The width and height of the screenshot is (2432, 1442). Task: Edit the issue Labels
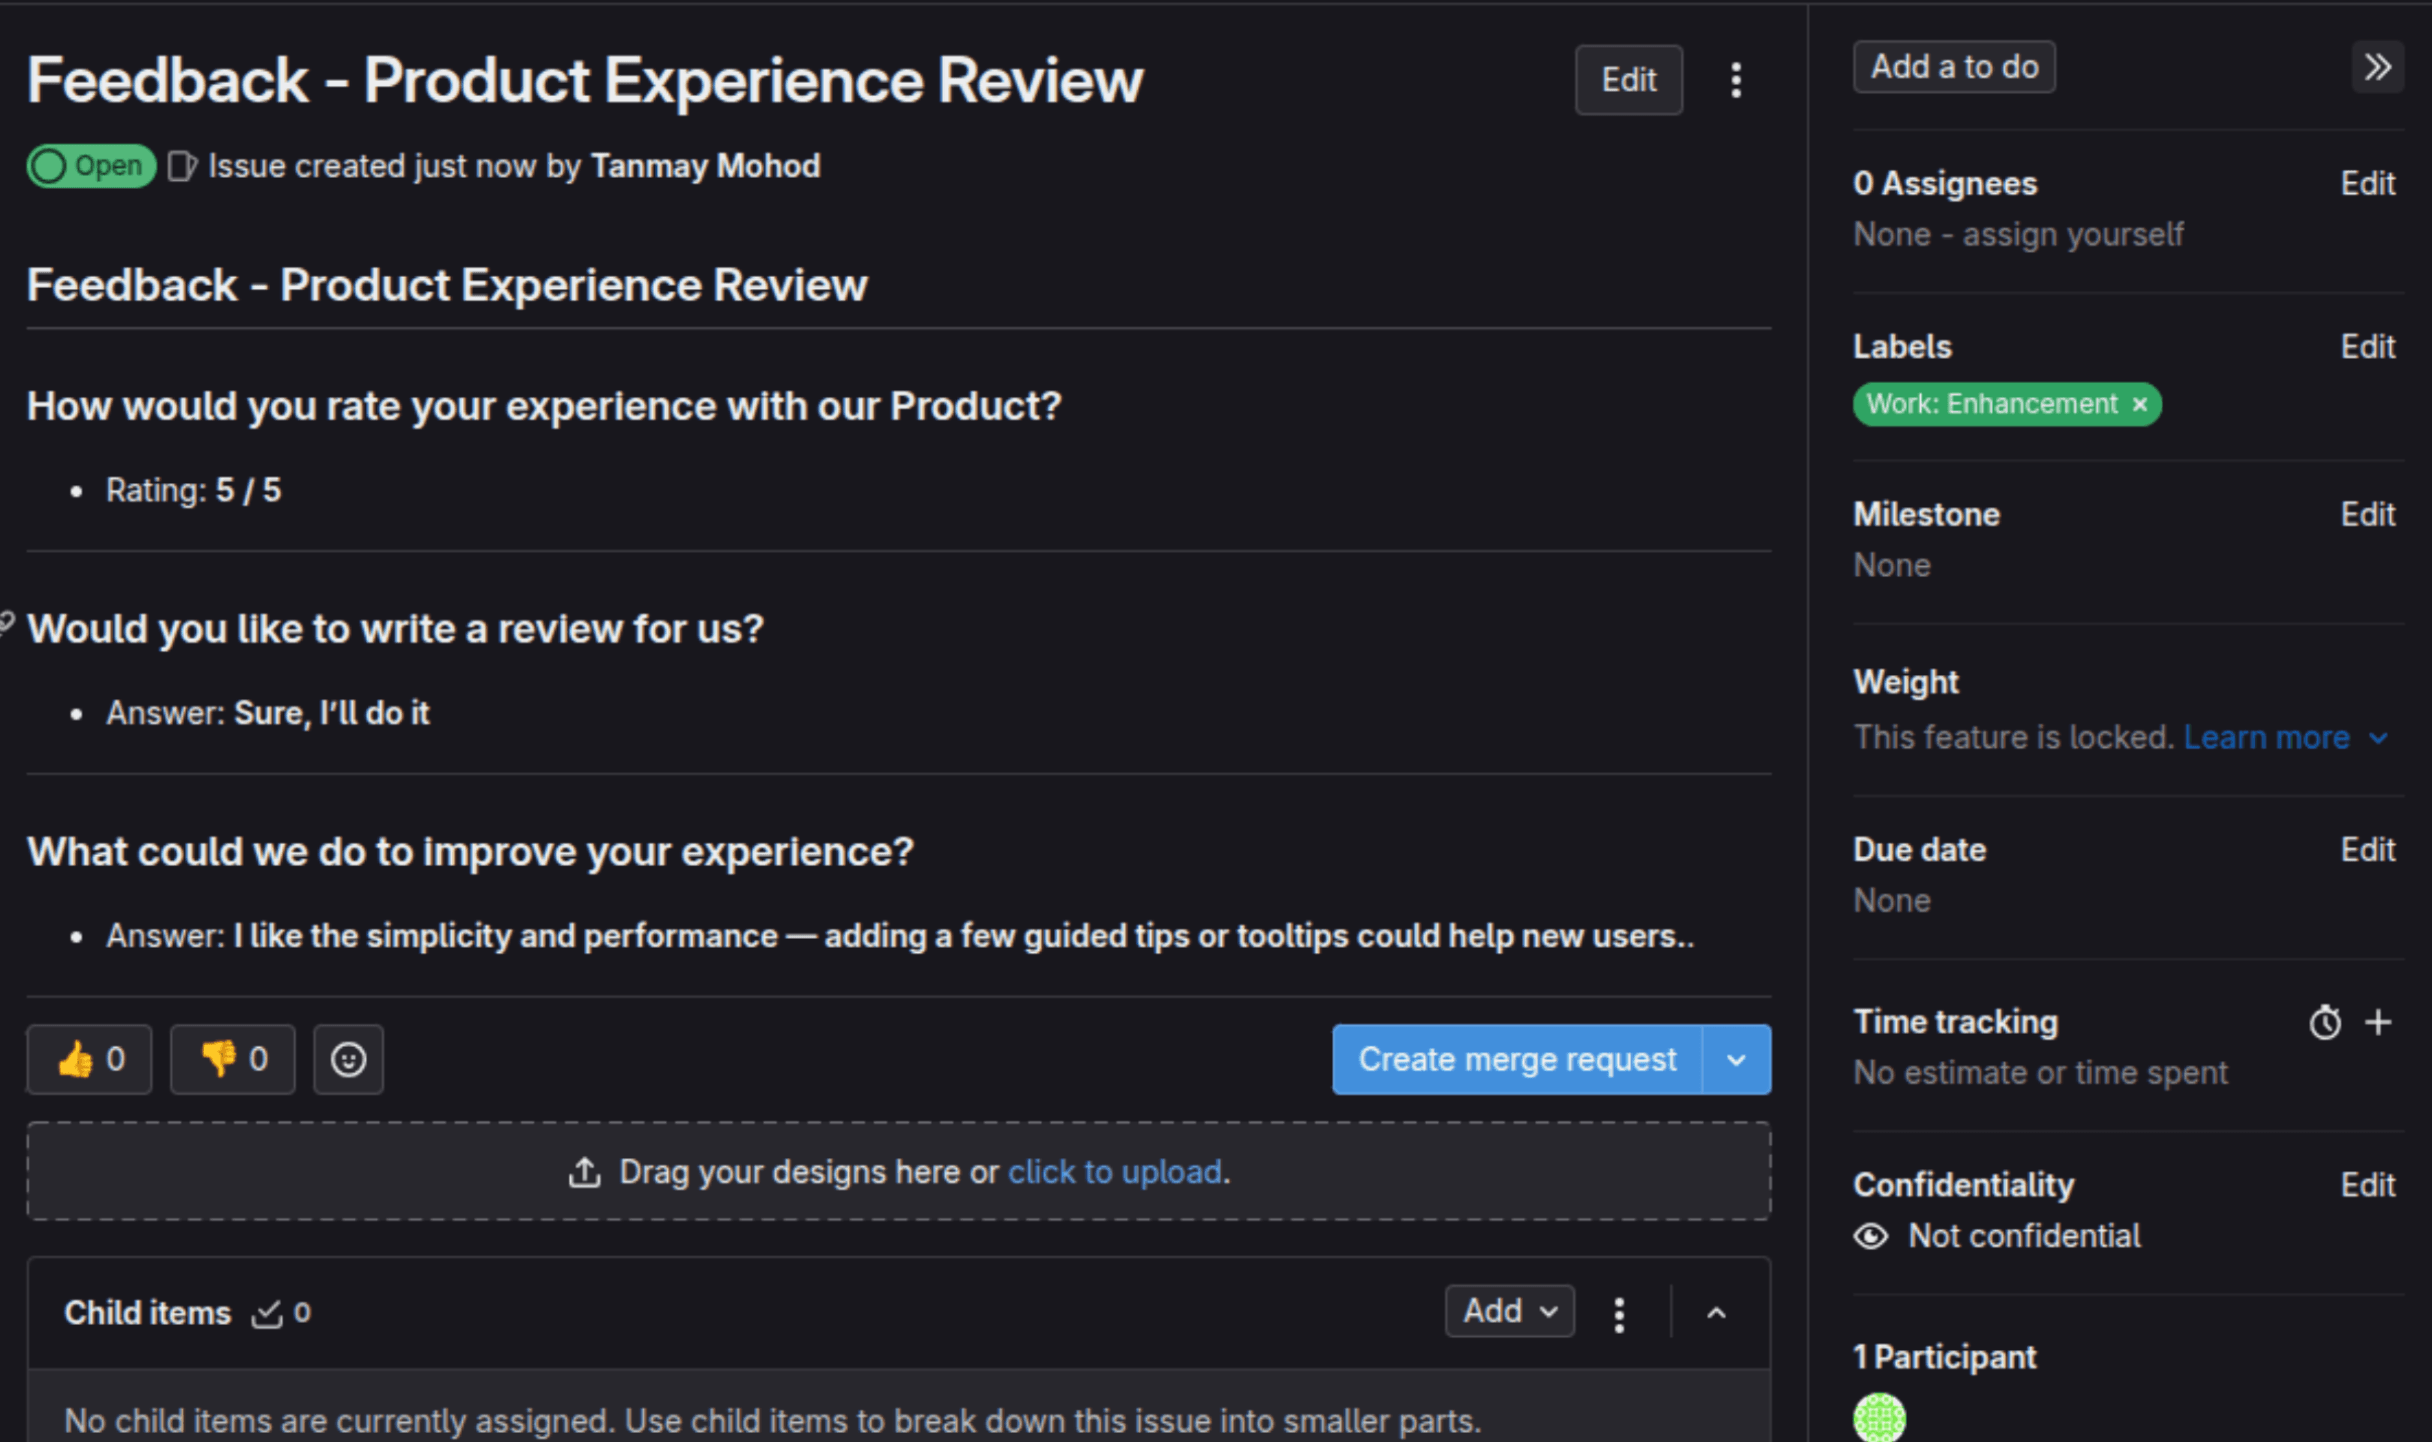[2367, 346]
